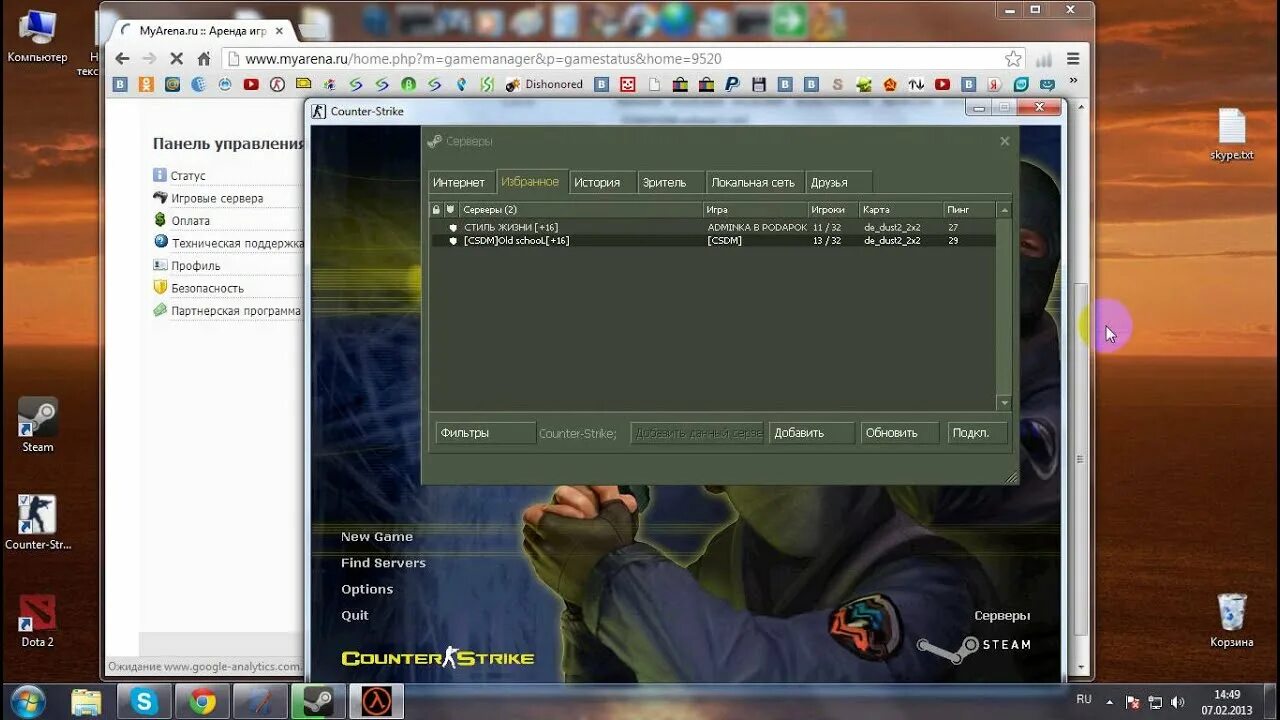Screen dimensions: 1280x720
Task: Sort by the Игроки column header
Action: (833, 210)
